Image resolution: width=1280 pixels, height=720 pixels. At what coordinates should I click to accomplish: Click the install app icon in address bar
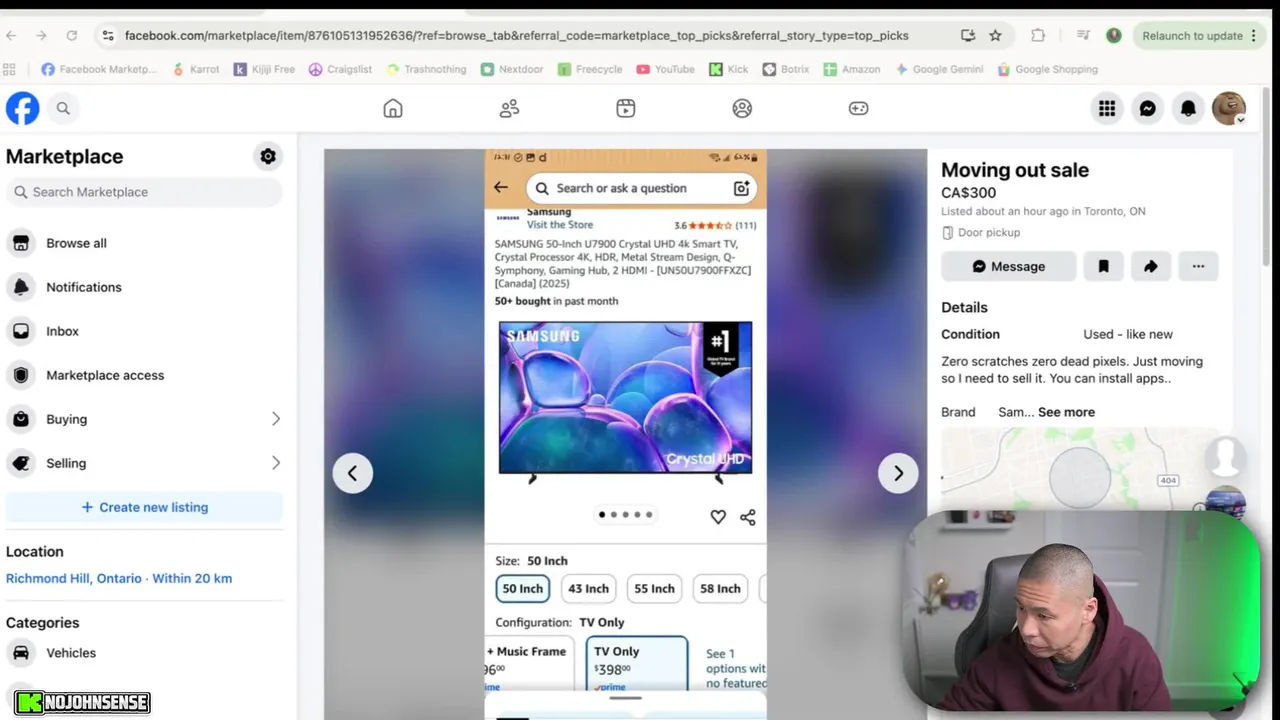tap(967, 35)
